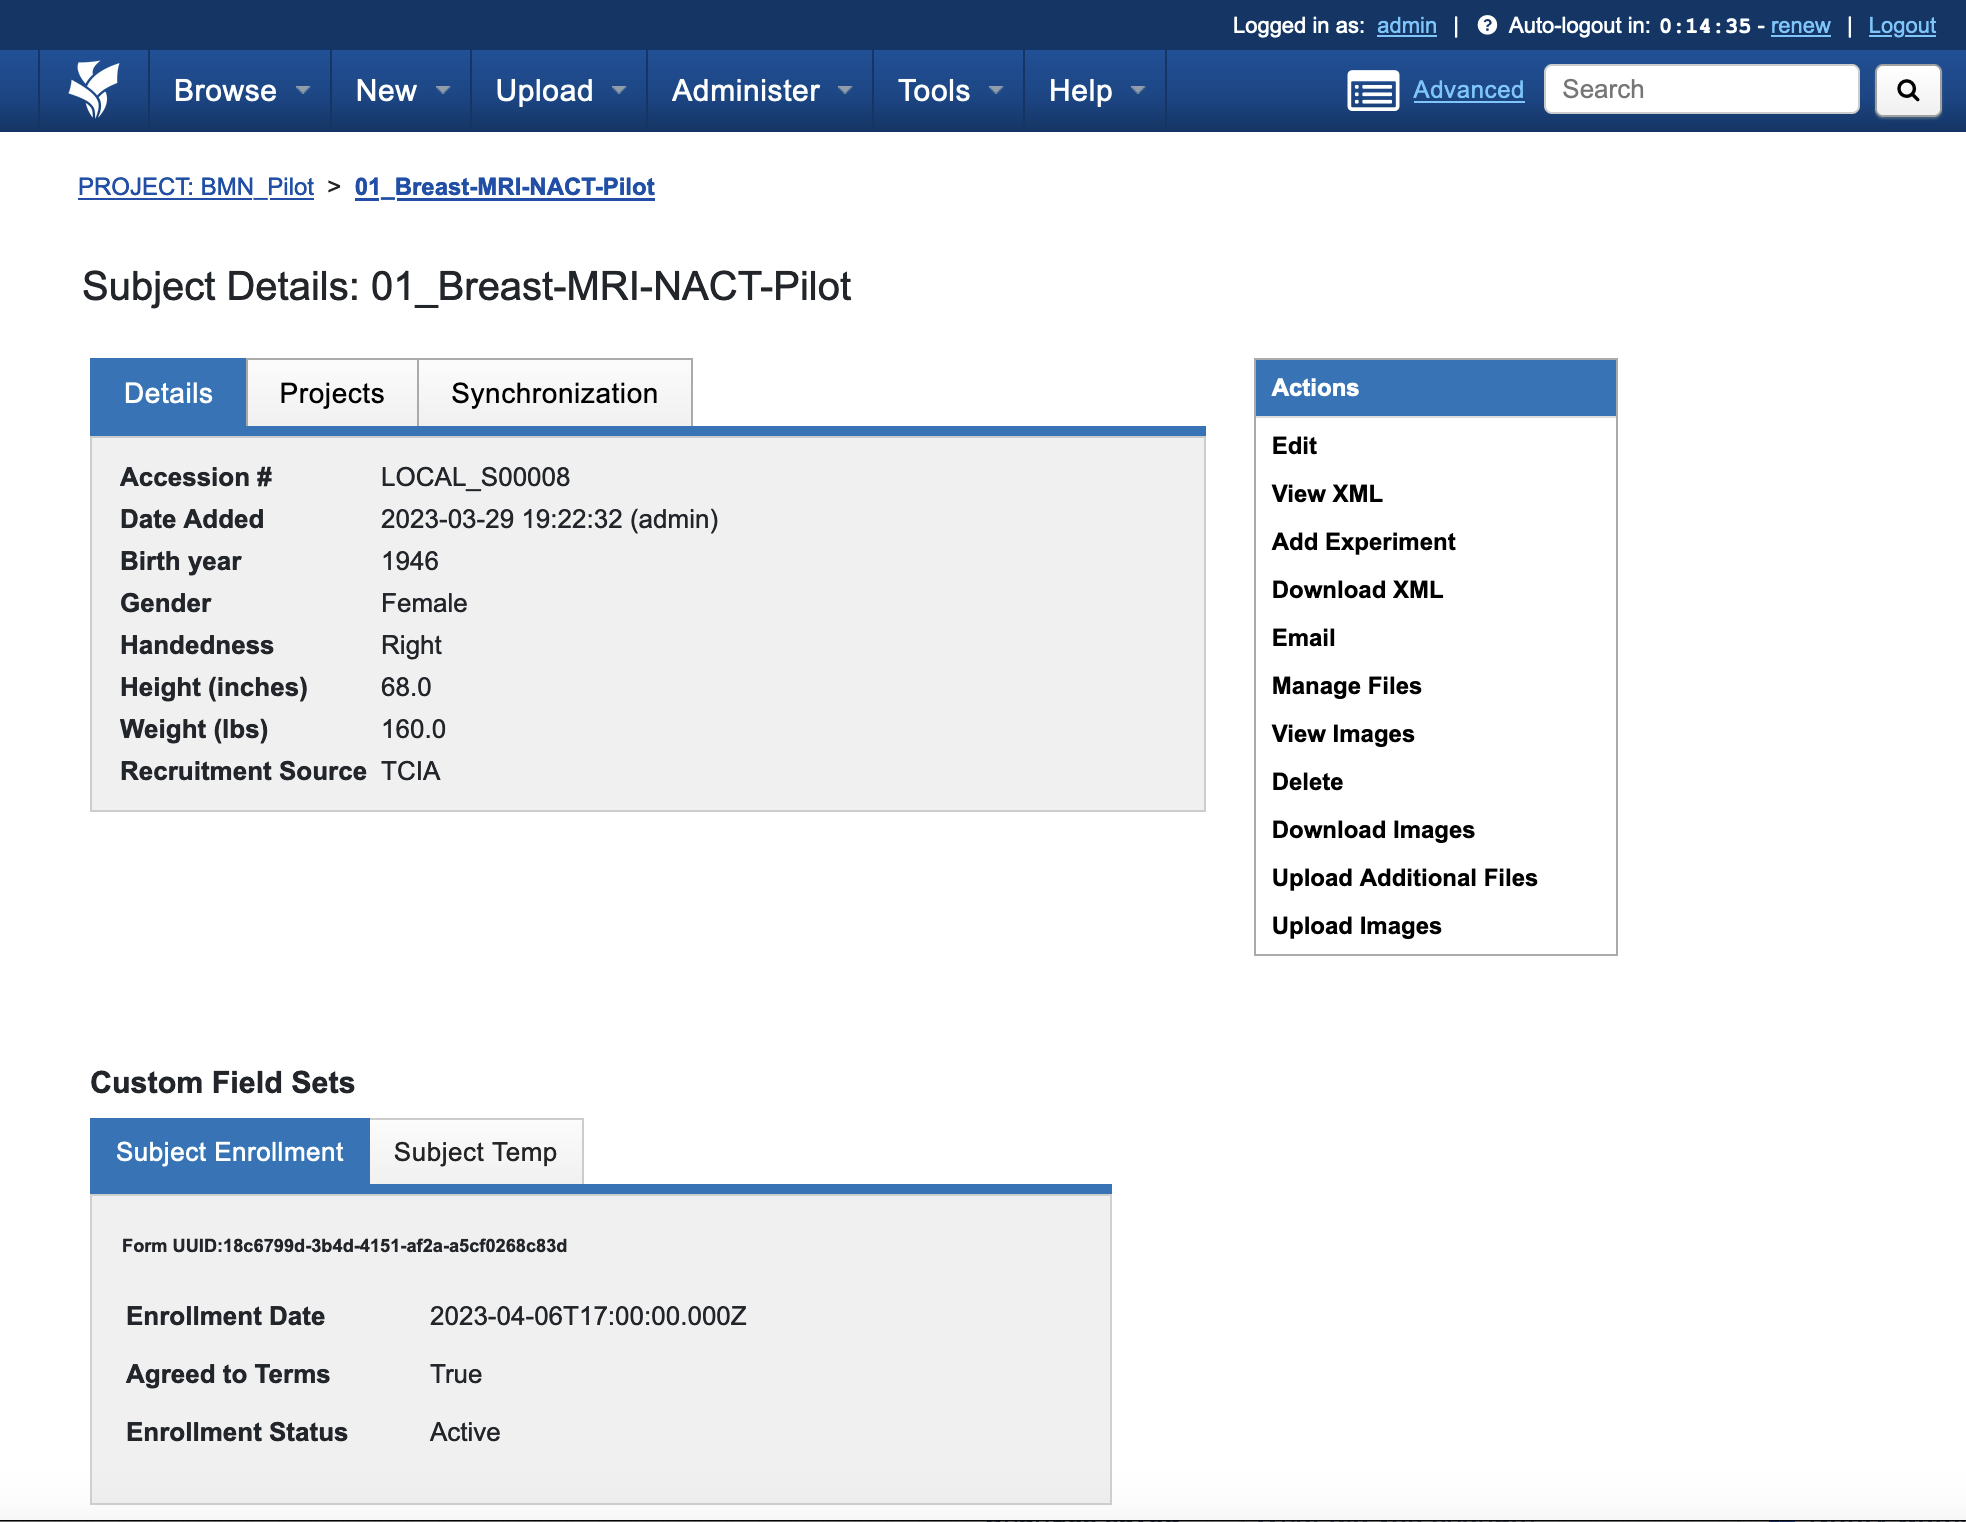Open the Administer menu

[x=760, y=90]
